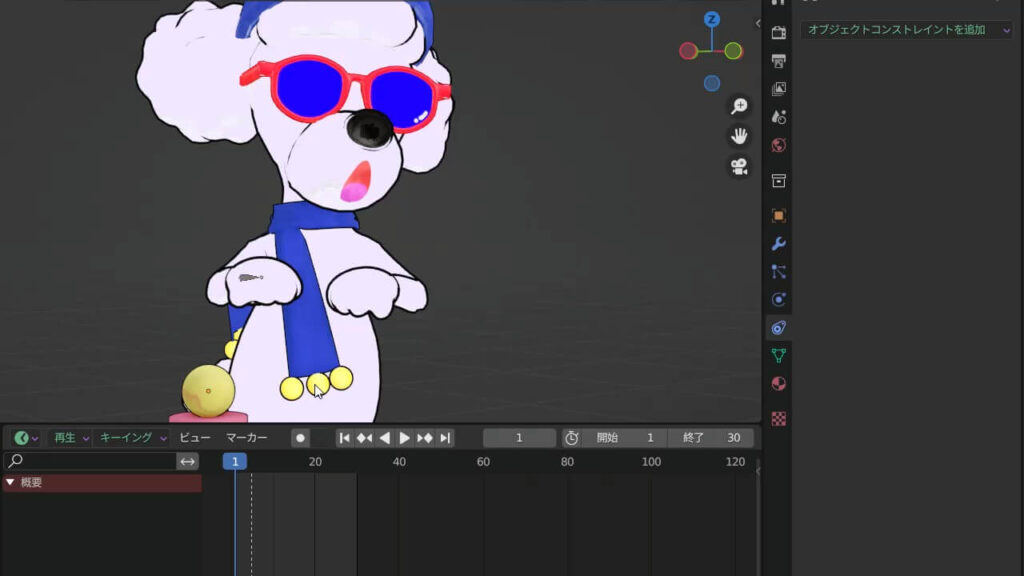Play the animation forward
This screenshot has width=1024, height=576.
click(x=404, y=438)
